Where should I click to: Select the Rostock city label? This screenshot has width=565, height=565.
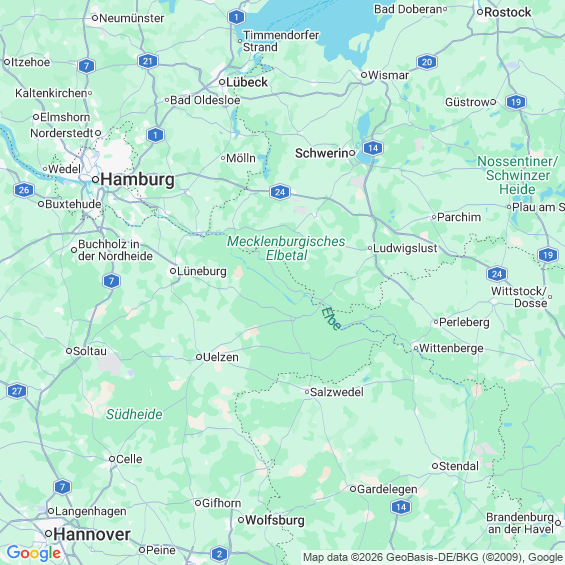click(507, 12)
